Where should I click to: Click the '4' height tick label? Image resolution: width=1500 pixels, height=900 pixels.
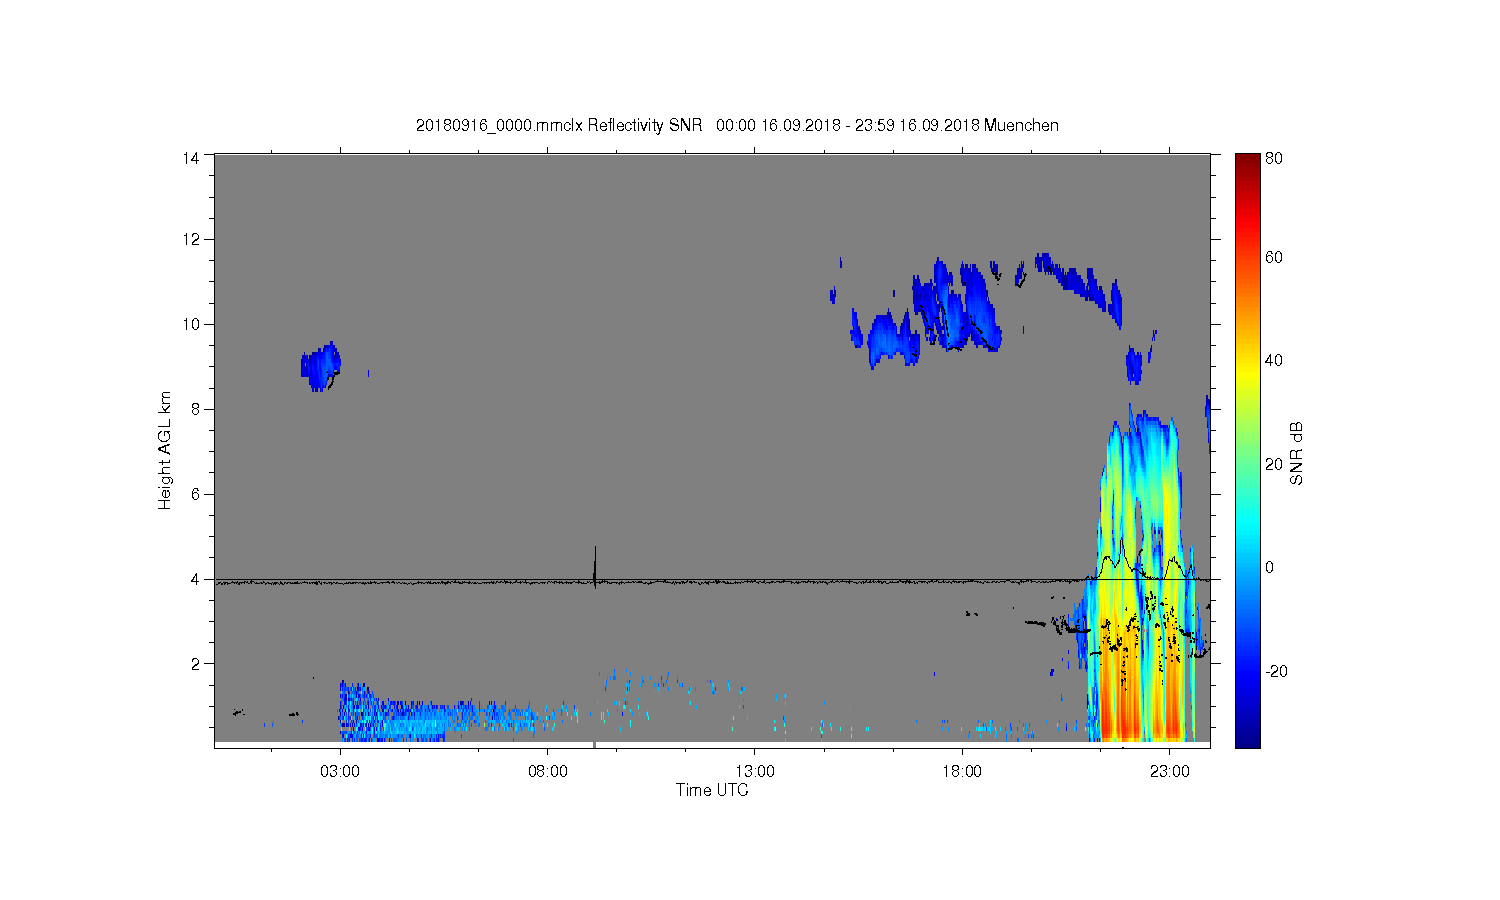[195, 579]
